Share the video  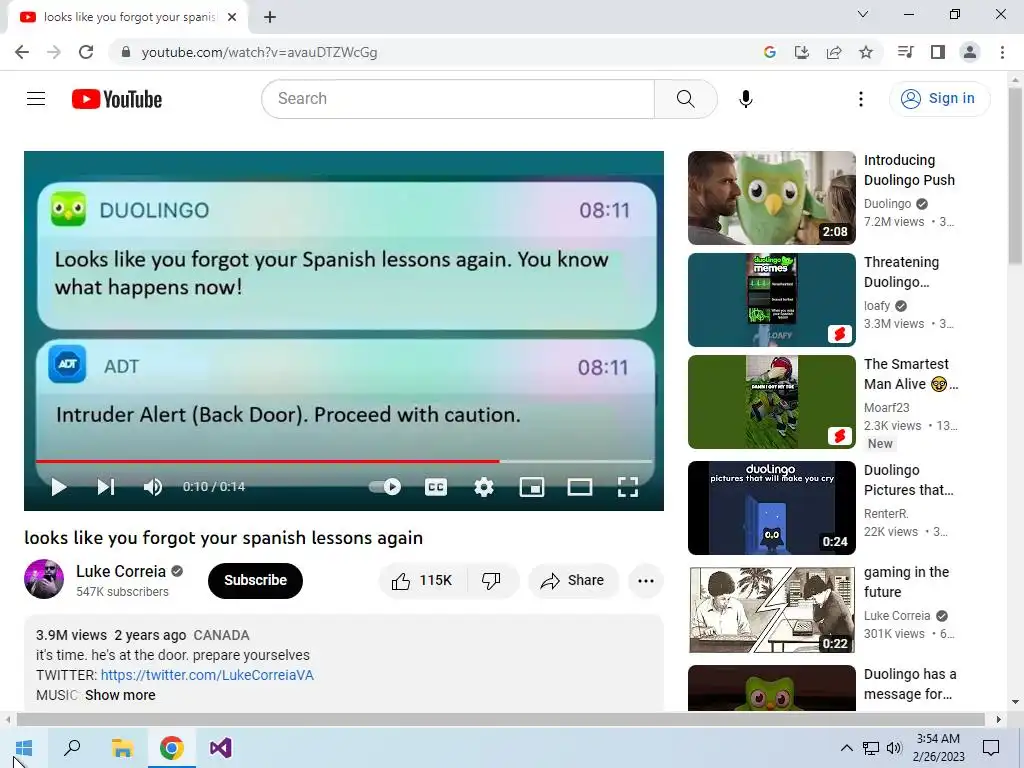pos(573,581)
